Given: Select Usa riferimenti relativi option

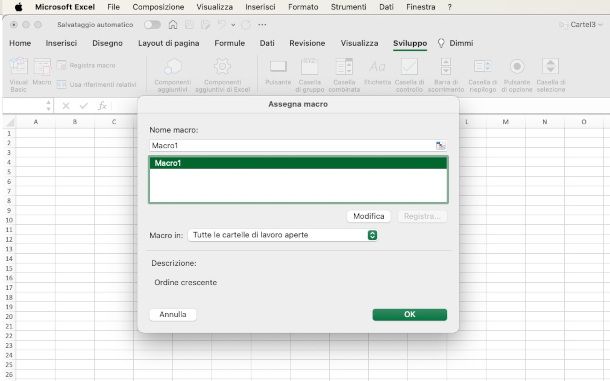Looking at the screenshot, I should point(96,84).
